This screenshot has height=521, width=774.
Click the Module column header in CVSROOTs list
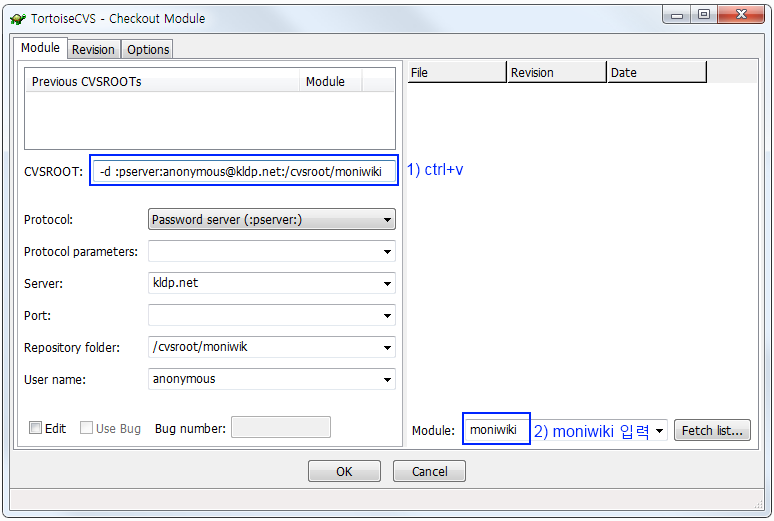coord(330,81)
